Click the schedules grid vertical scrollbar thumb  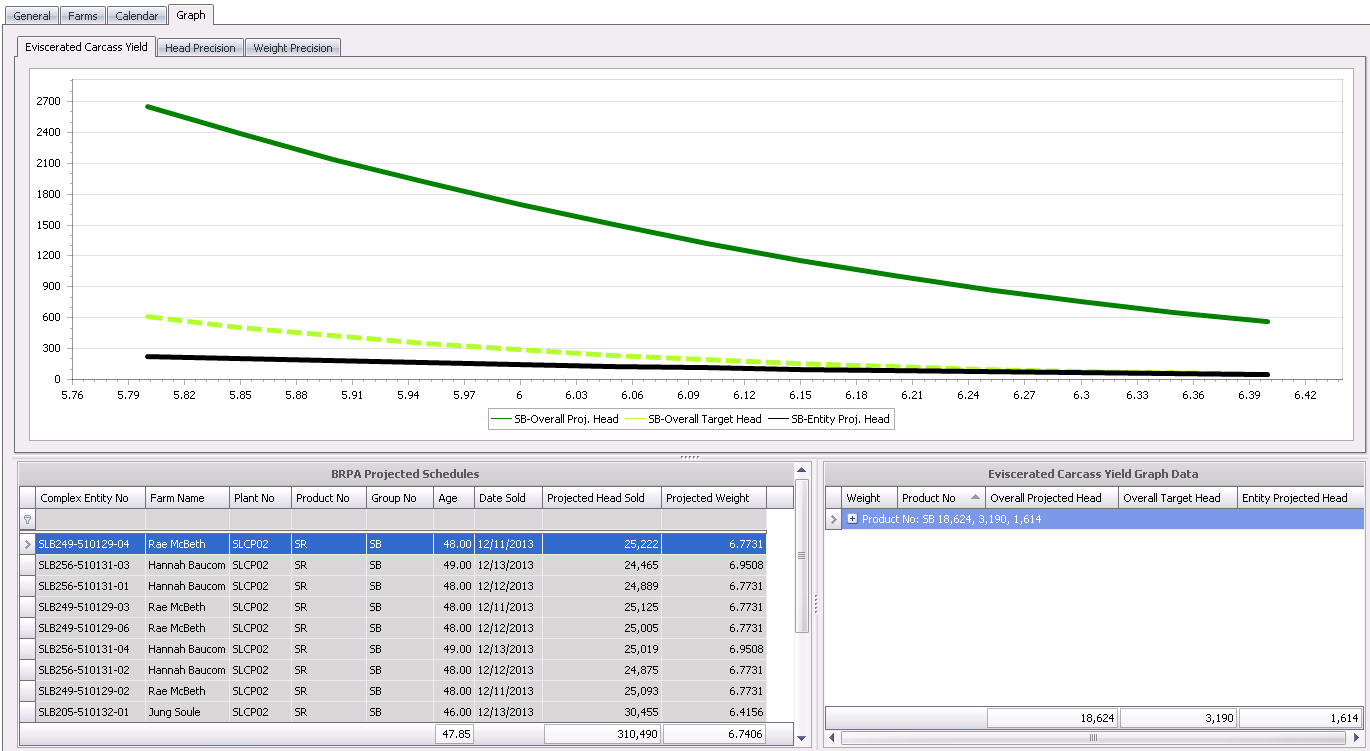tap(802, 555)
